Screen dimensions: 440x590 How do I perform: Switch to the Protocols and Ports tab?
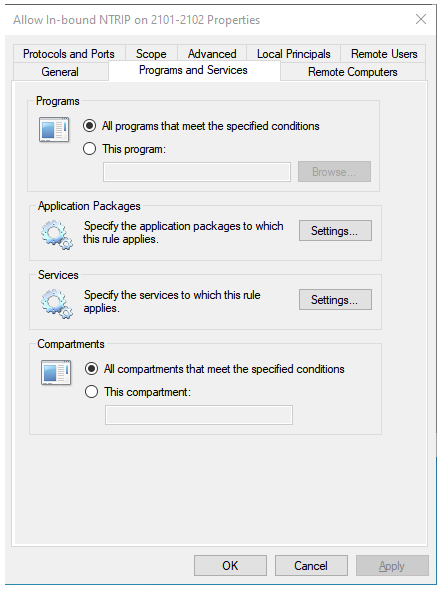coord(69,54)
